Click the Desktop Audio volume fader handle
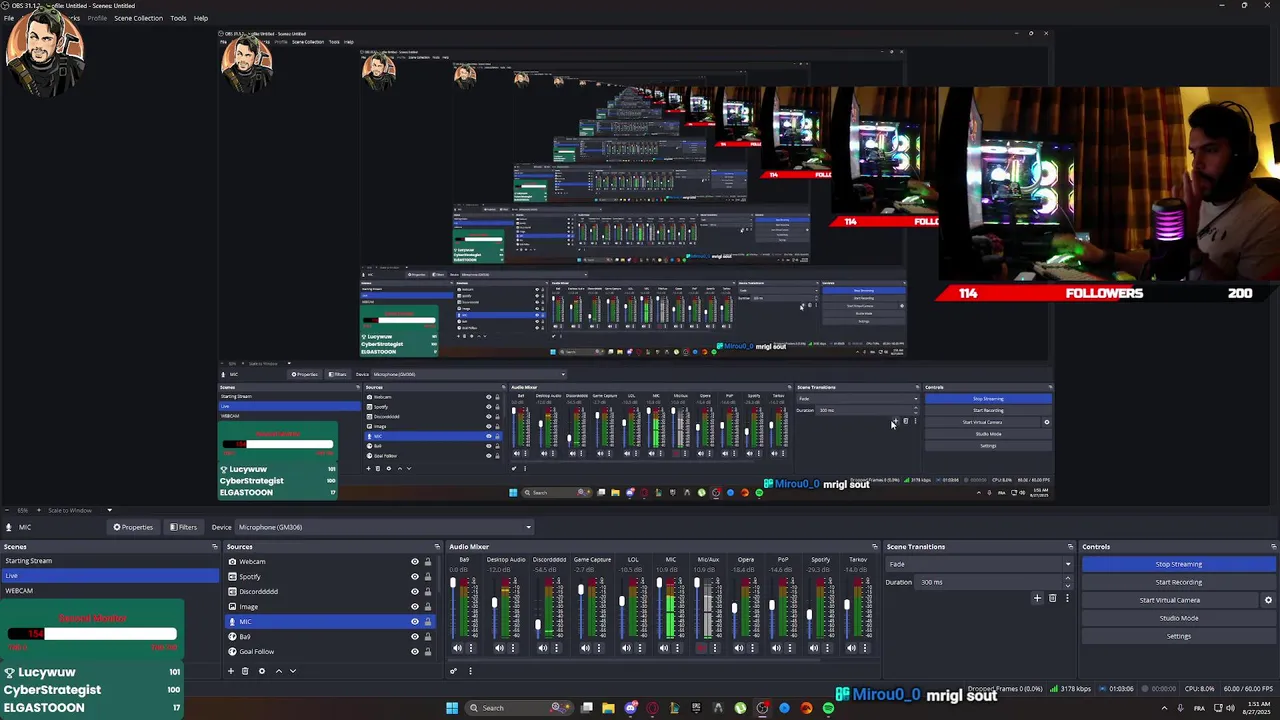The image size is (1280, 720). click(x=494, y=603)
